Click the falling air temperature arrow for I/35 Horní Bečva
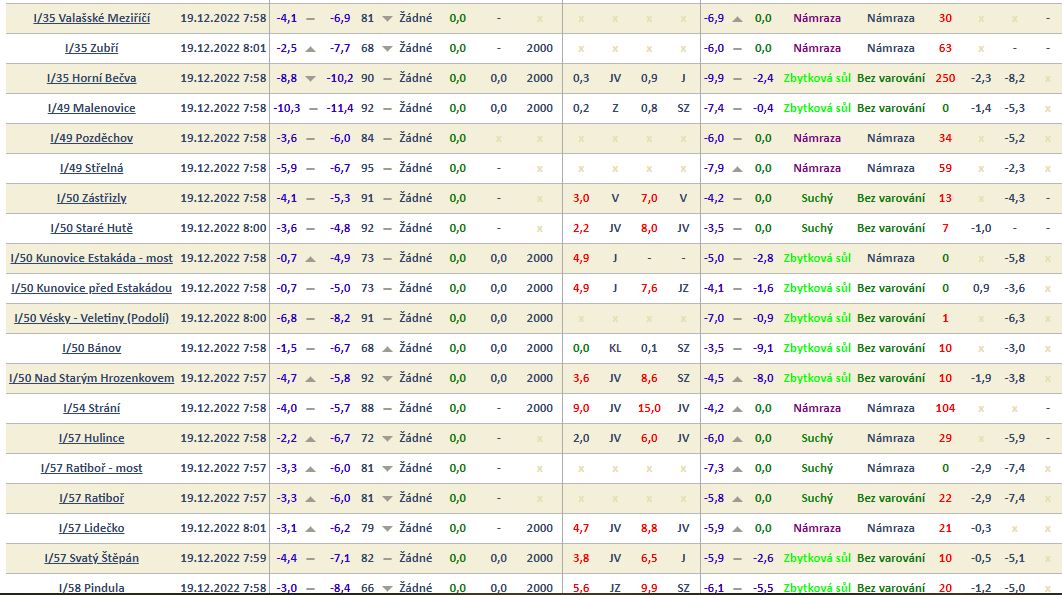 click(310, 78)
